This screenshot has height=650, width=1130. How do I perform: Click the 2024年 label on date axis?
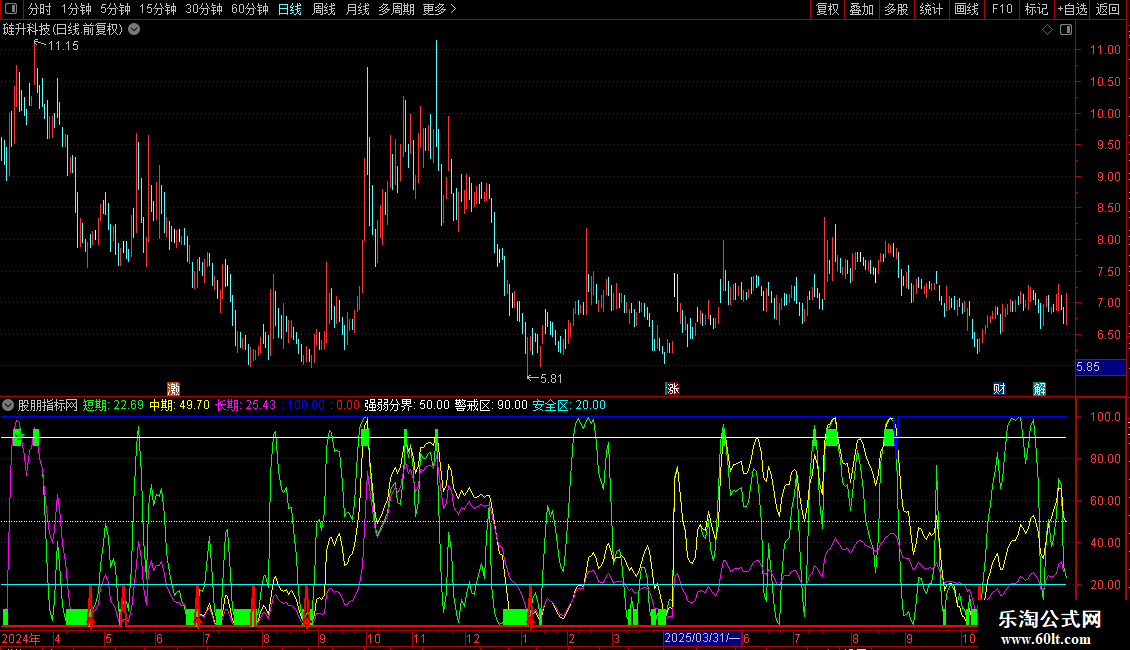(x=21, y=638)
